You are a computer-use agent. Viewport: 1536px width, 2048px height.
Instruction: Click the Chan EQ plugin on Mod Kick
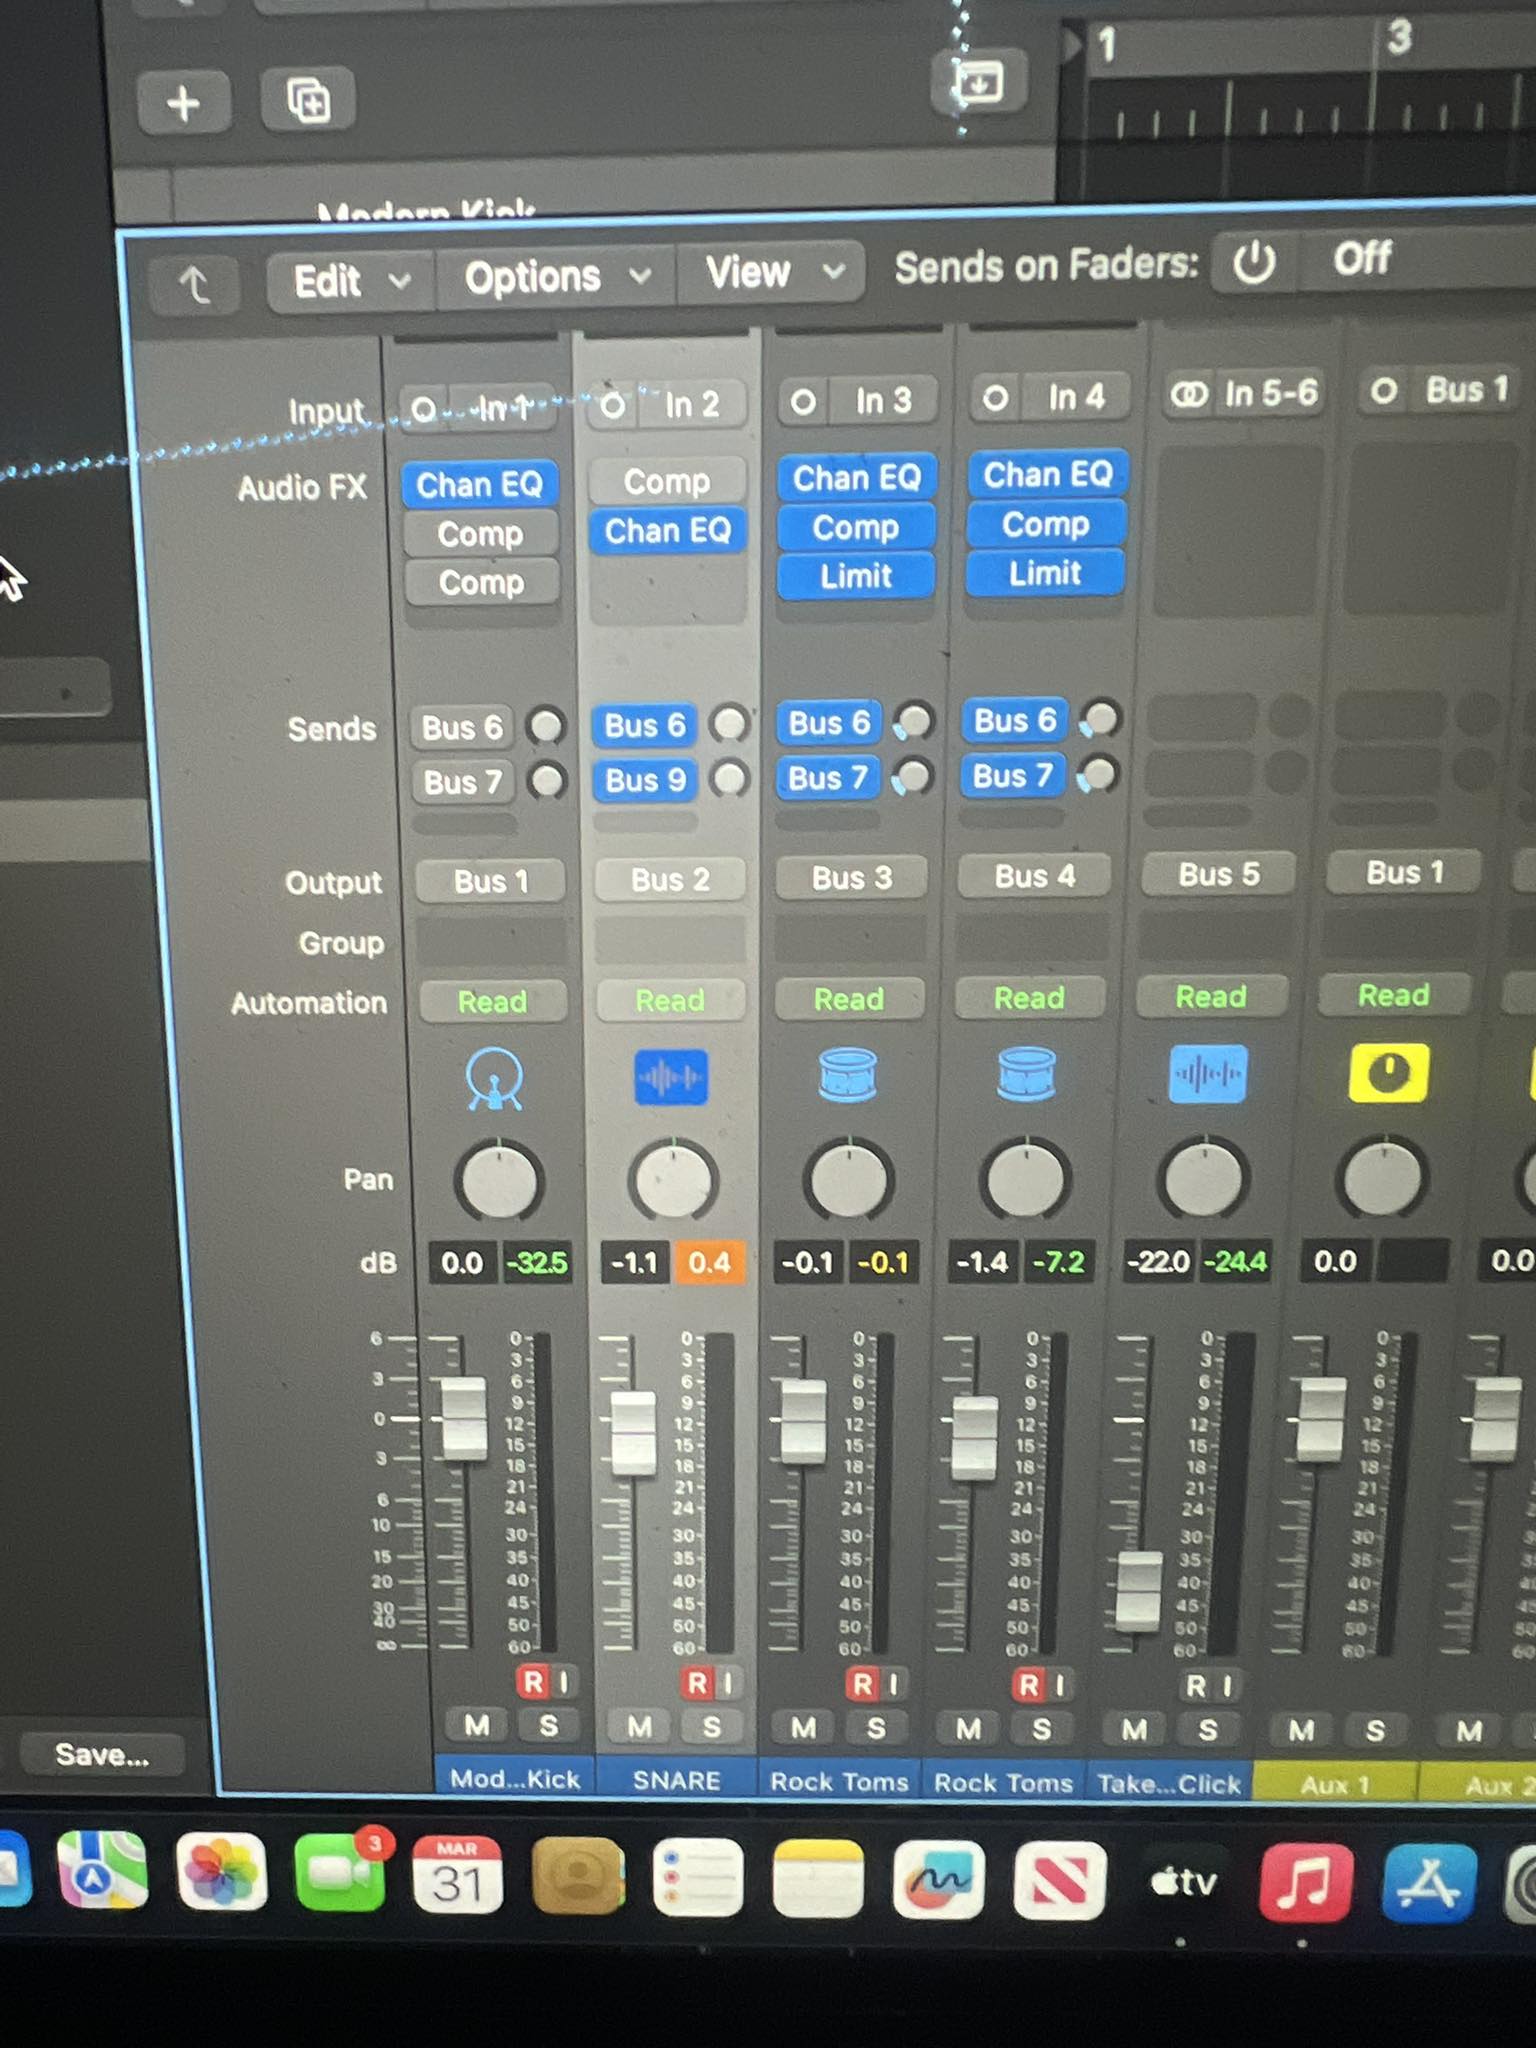[479, 485]
